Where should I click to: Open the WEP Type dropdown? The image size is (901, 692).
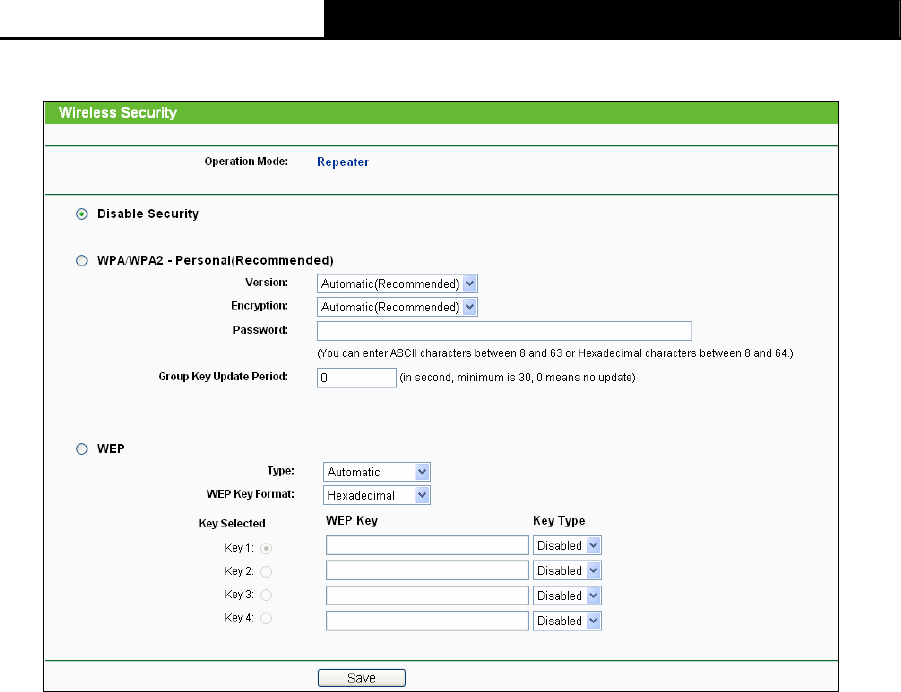pos(376,472)
